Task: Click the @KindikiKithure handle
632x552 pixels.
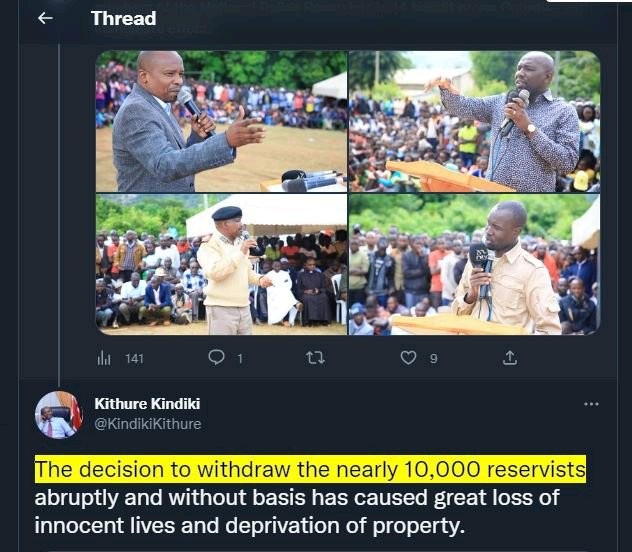Action: 148,424
